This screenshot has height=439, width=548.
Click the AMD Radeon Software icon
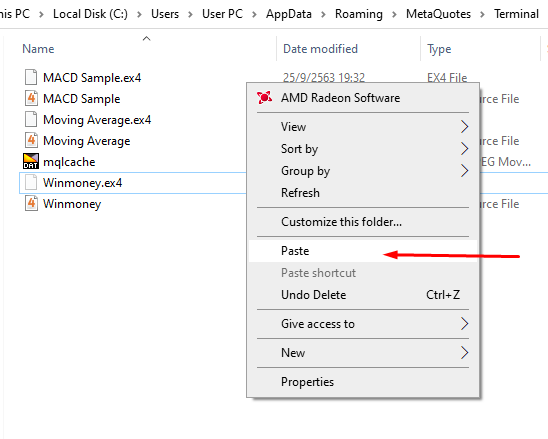click(x=264, y=98)
